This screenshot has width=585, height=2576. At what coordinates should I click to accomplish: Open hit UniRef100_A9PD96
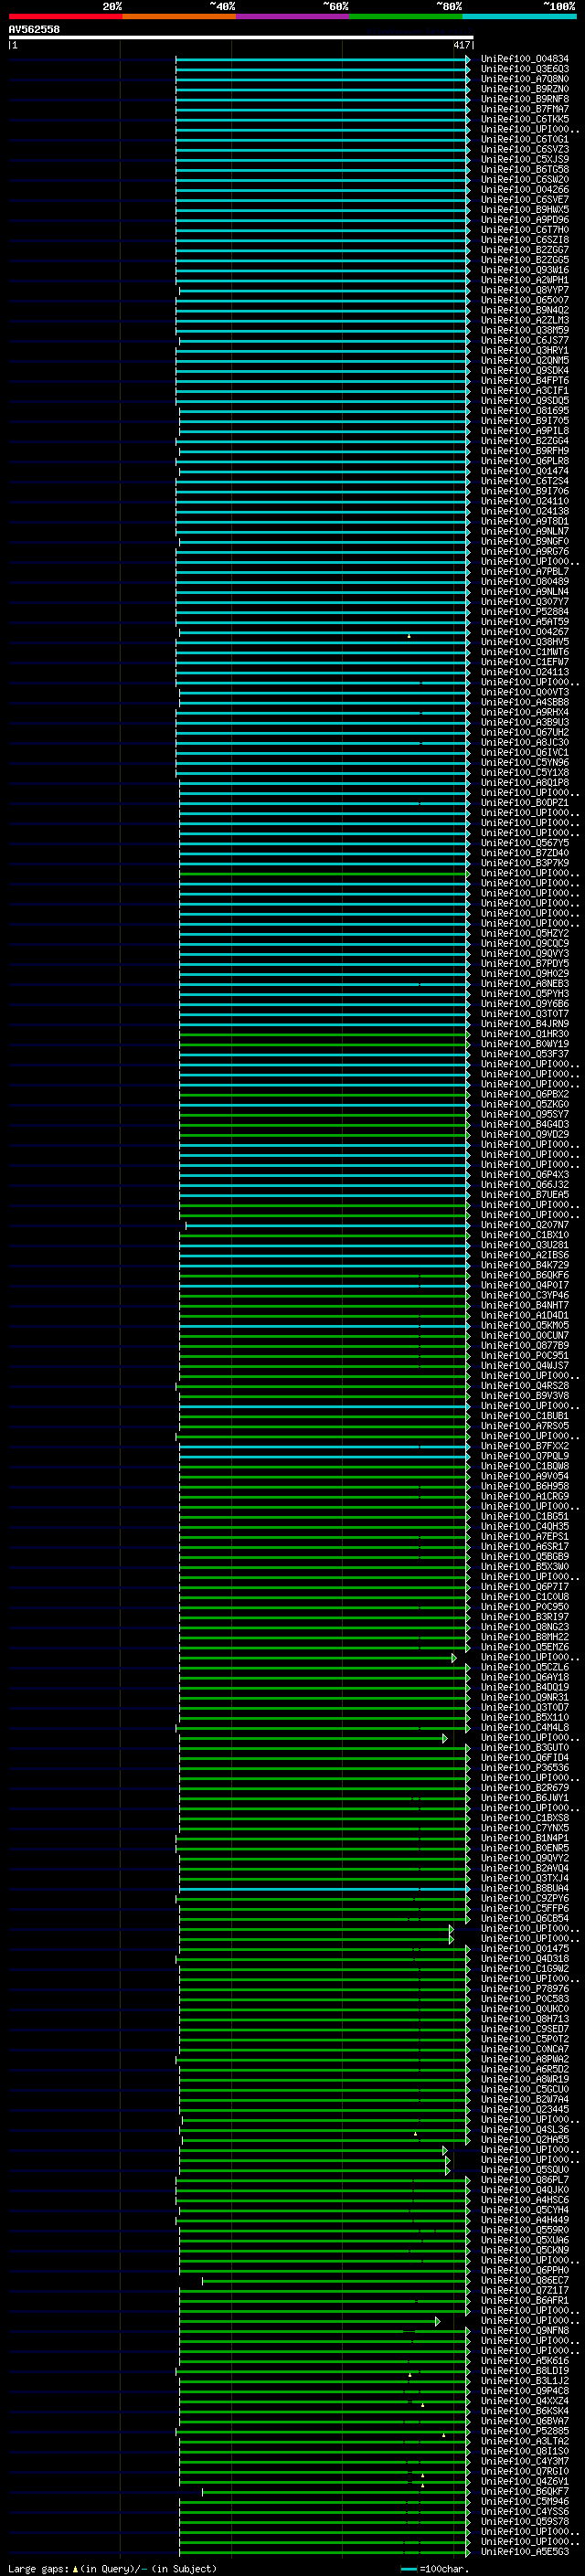coord(525,220)
